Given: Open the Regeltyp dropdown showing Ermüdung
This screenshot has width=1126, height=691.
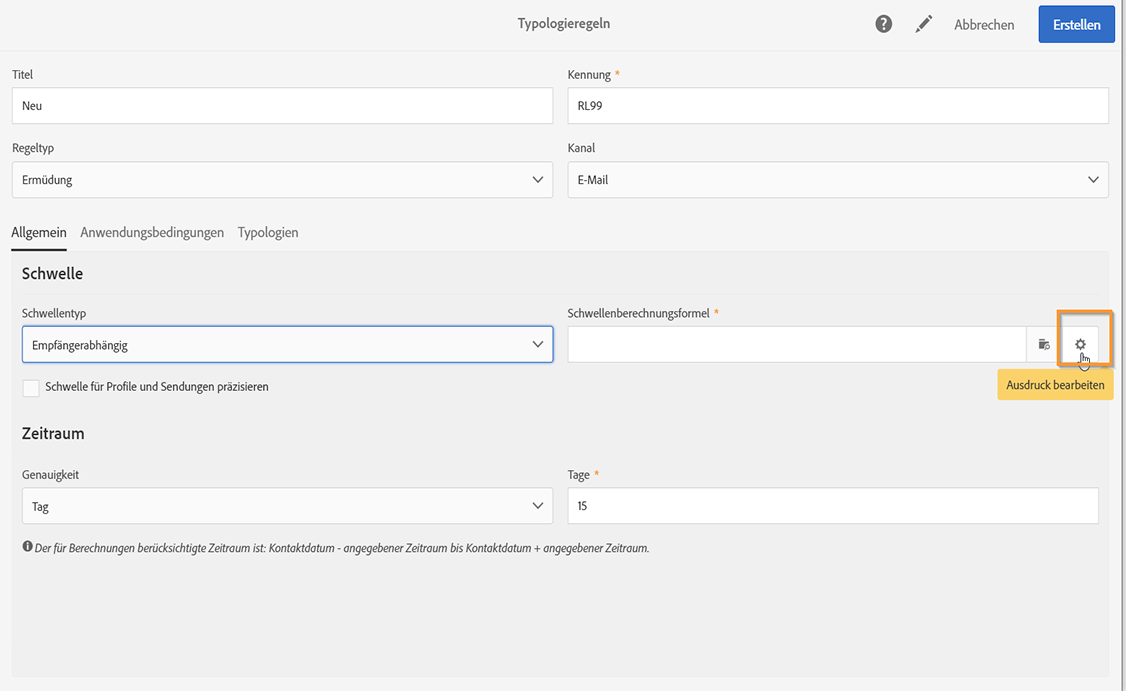Looking at the screenshot, I should (x=282, y=180).
